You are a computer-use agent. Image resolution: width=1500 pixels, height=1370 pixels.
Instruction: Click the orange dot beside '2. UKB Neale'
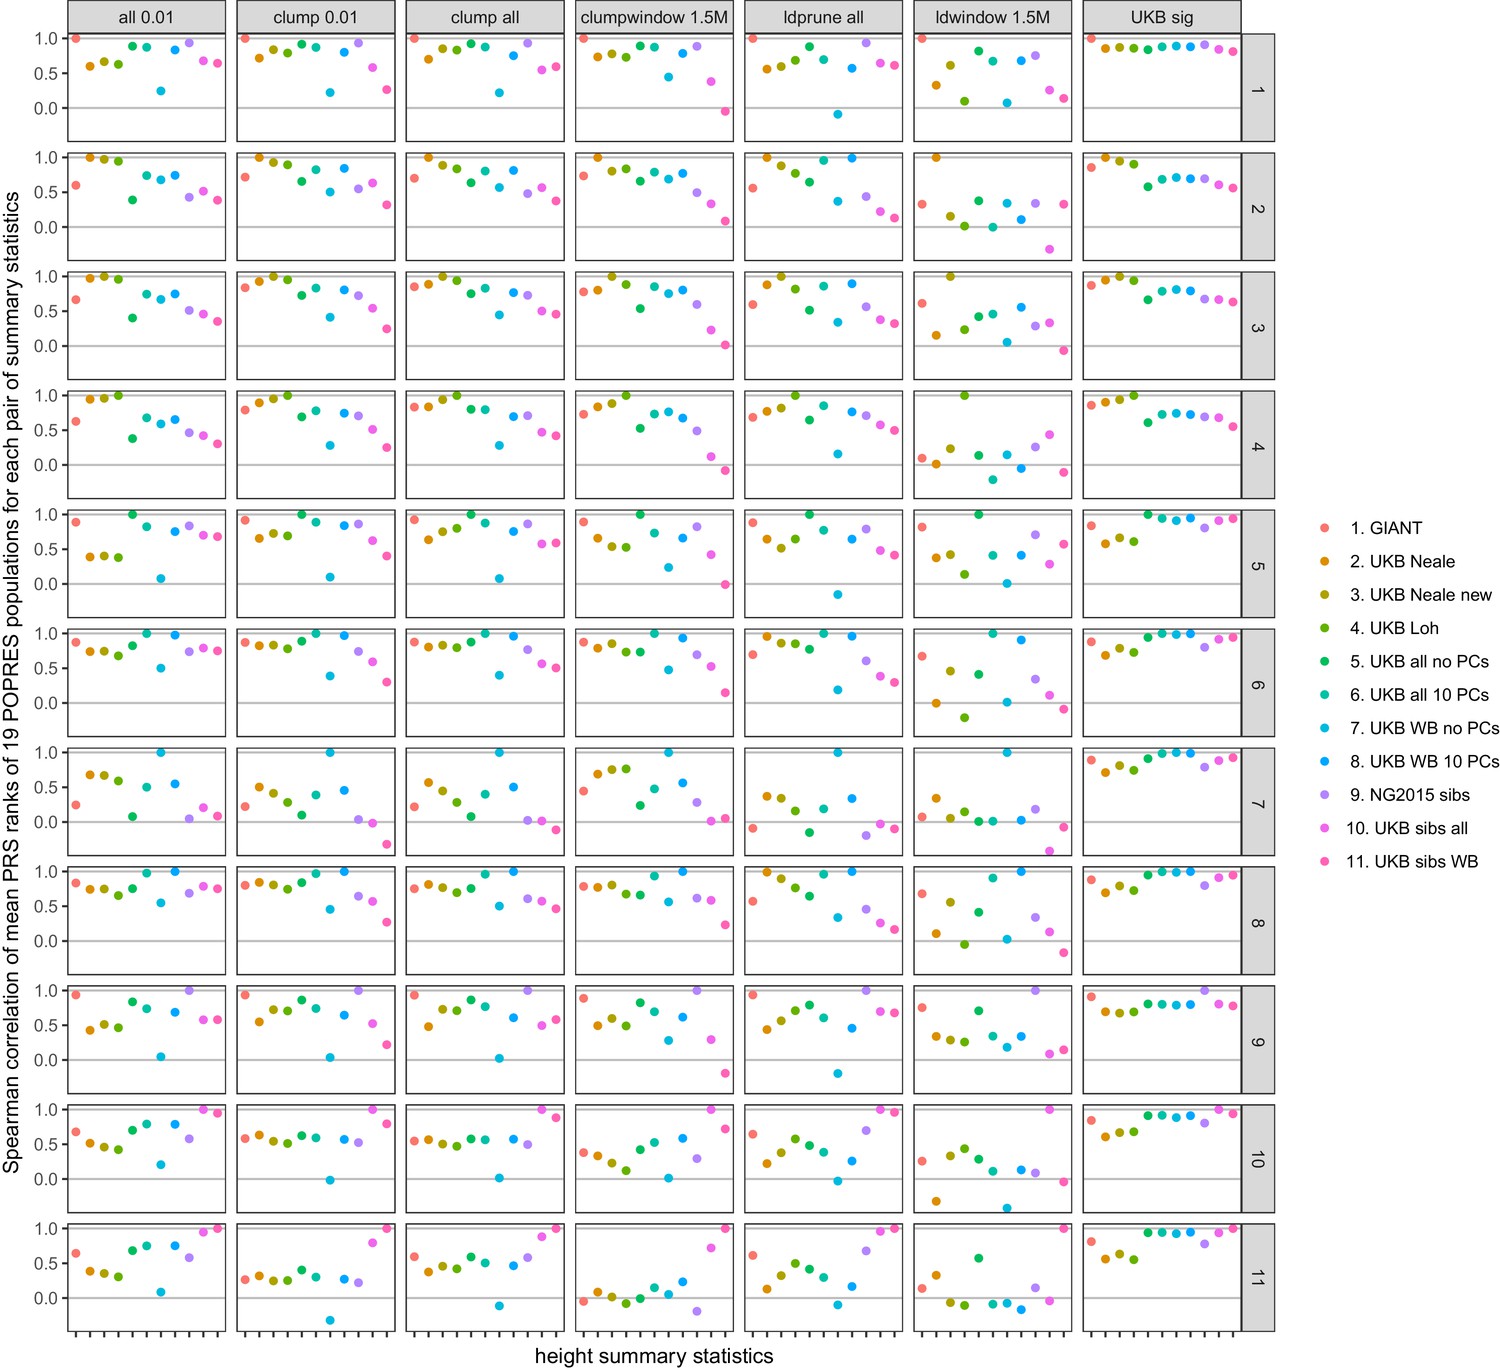1325,561
